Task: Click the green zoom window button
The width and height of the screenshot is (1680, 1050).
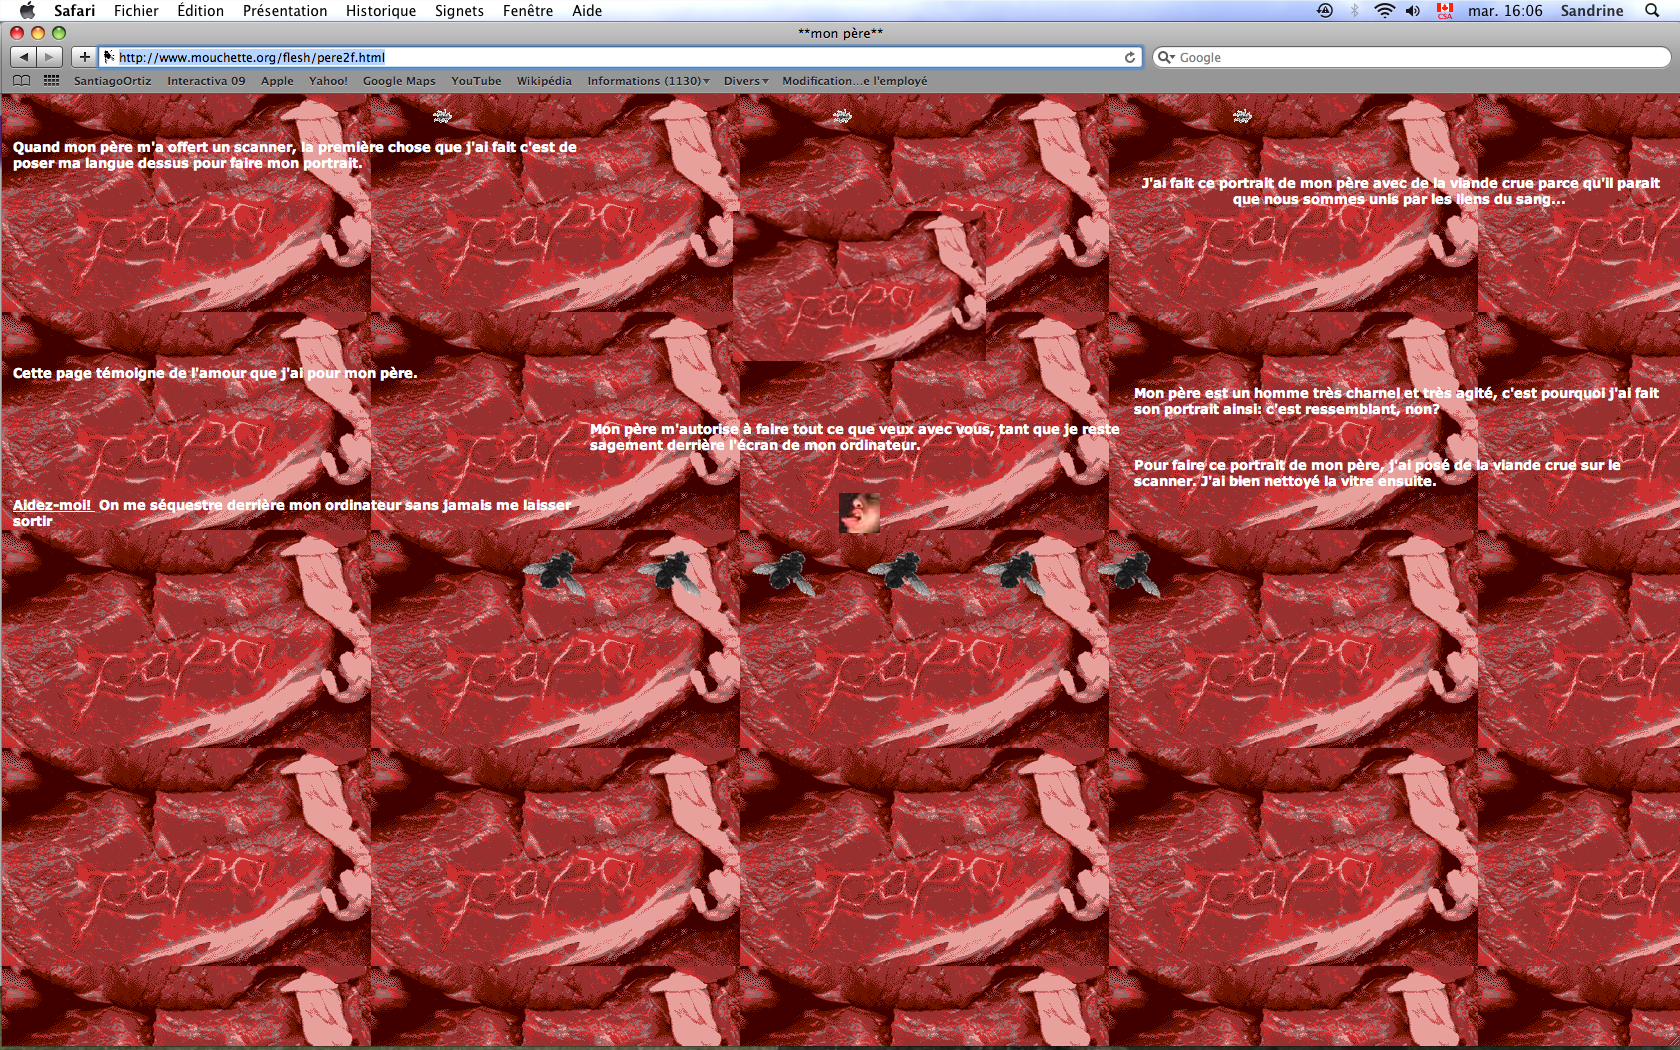Action: point(59,33)
